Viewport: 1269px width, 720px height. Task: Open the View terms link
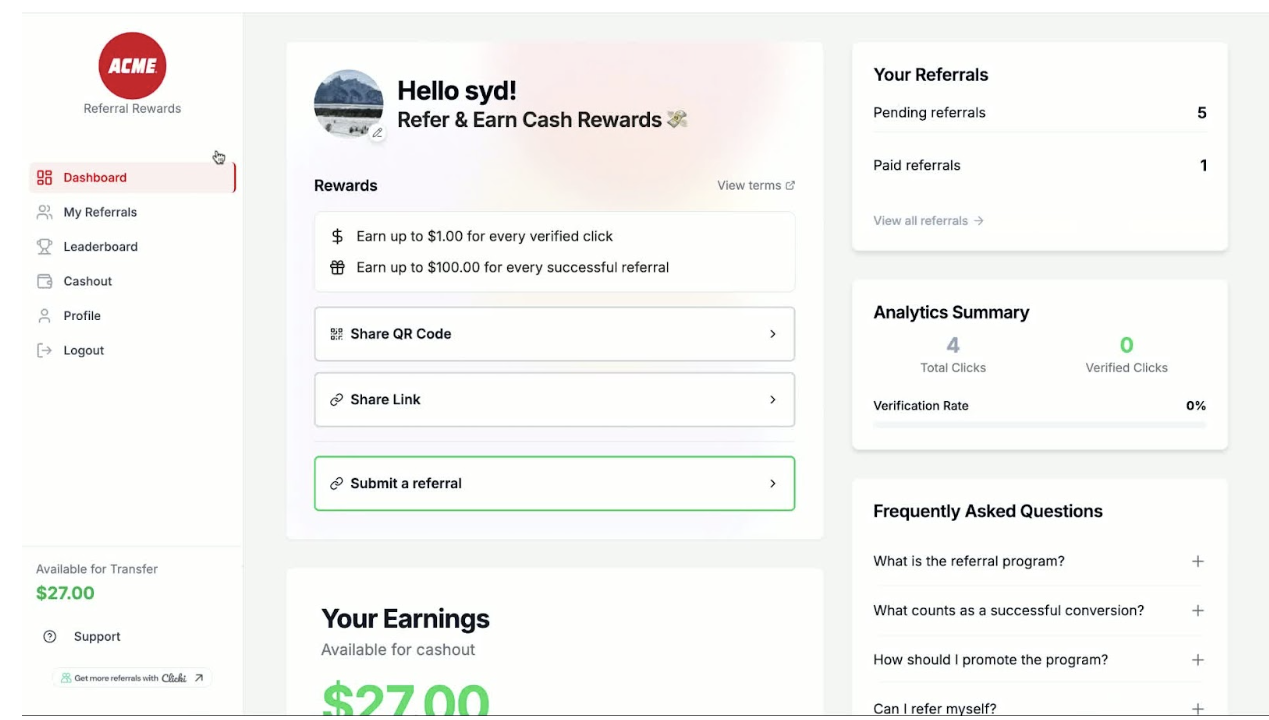[755, 186]
